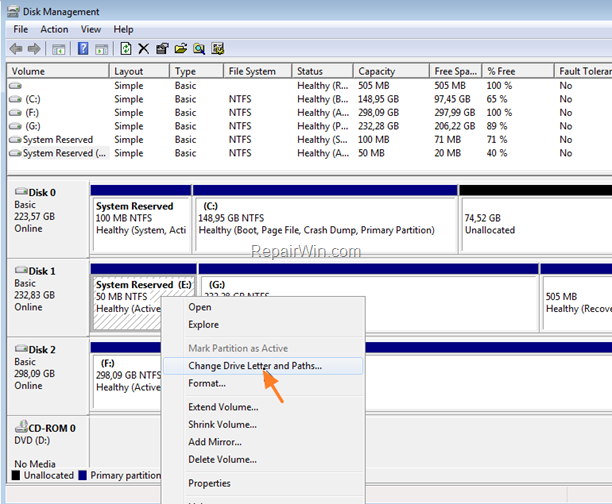
Task: Choose Properties in the context menu
Action: (x=263, y=483)
